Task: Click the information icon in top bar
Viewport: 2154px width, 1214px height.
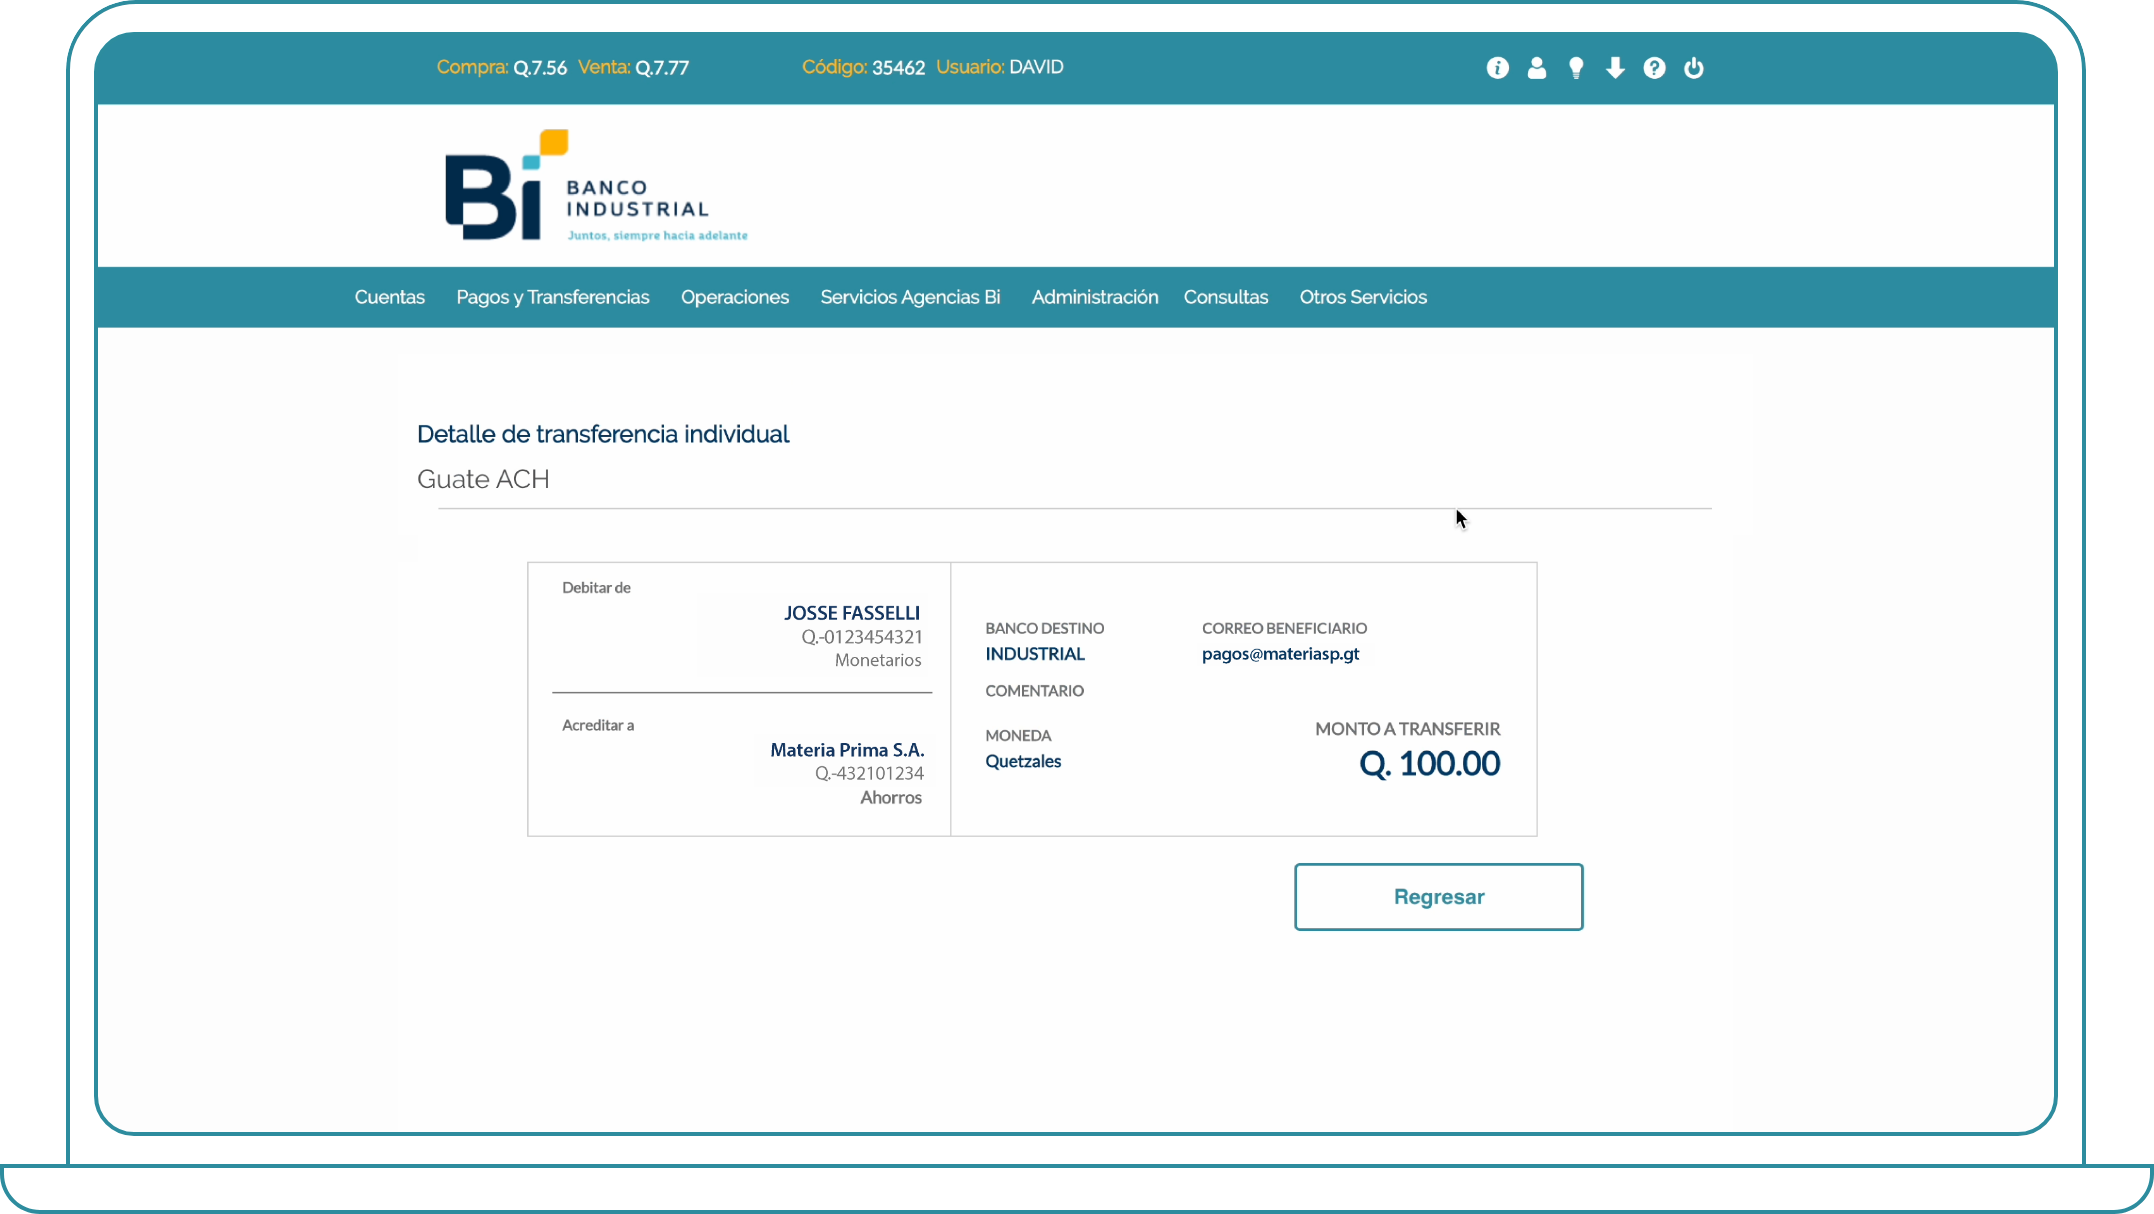Action: click(1497, 68)
